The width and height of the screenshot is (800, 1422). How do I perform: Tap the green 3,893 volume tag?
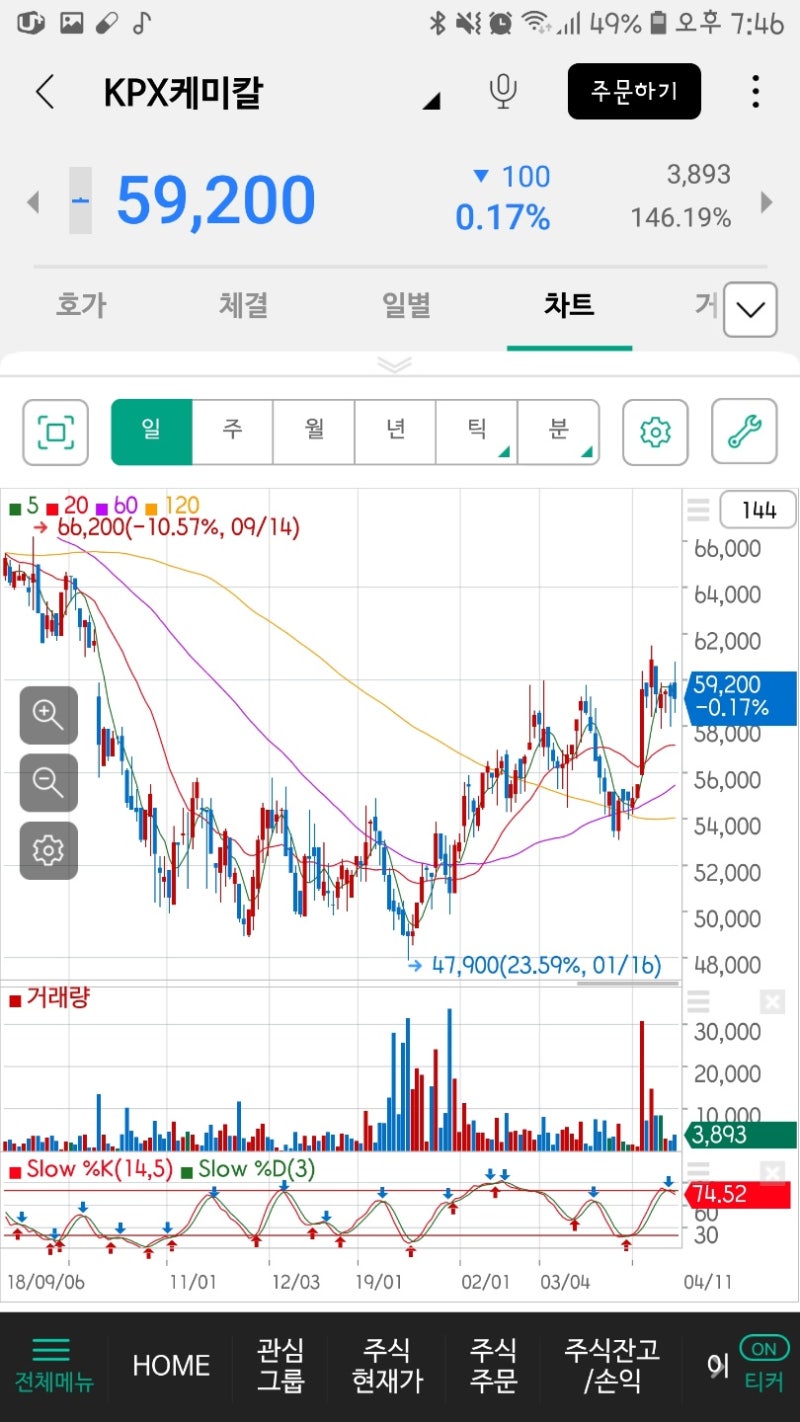[742, 1135]
